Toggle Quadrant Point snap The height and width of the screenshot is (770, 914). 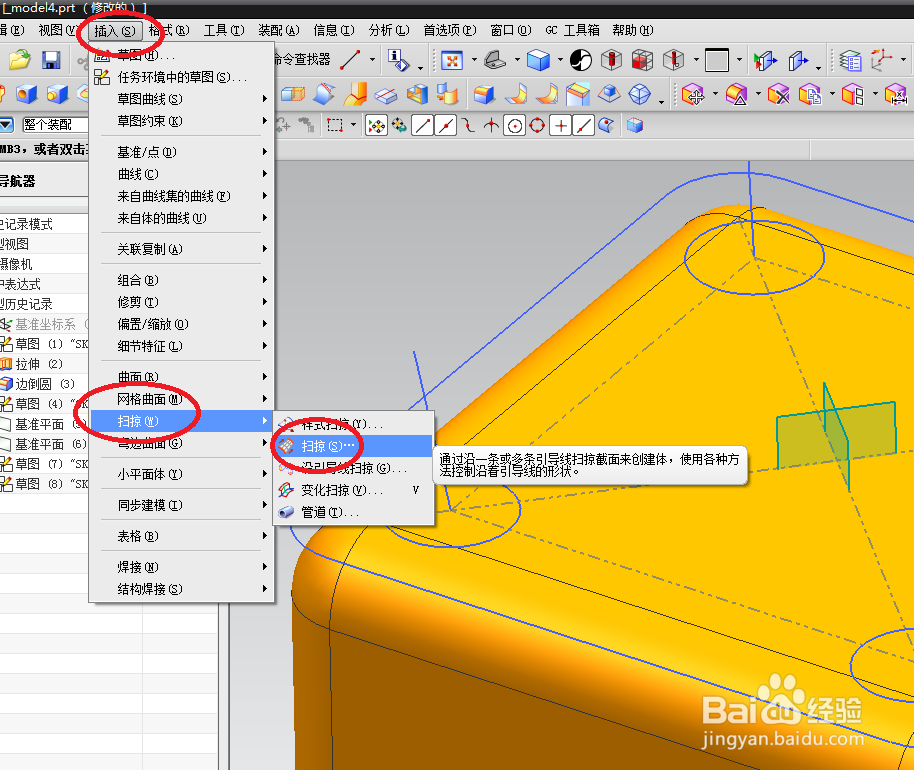tap(537, 125)
